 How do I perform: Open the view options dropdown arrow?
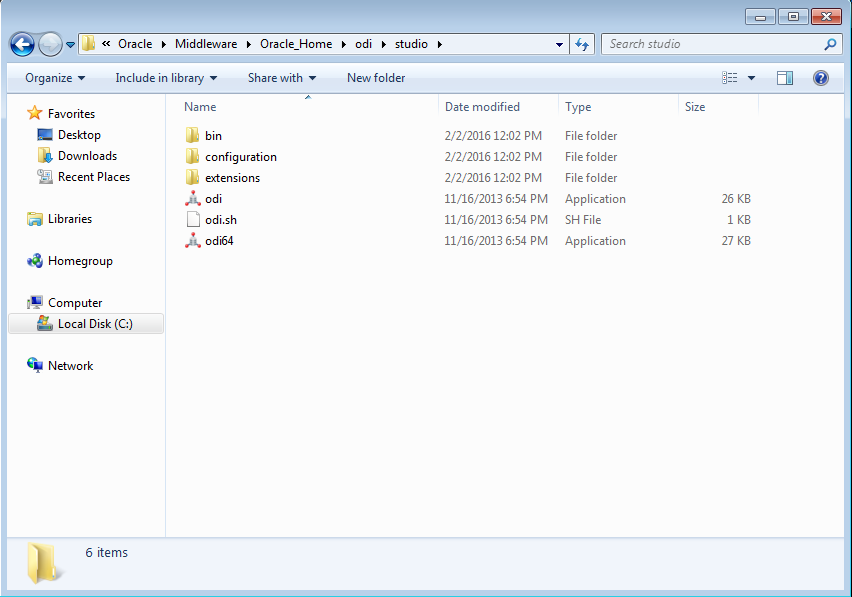click(751, 78)
